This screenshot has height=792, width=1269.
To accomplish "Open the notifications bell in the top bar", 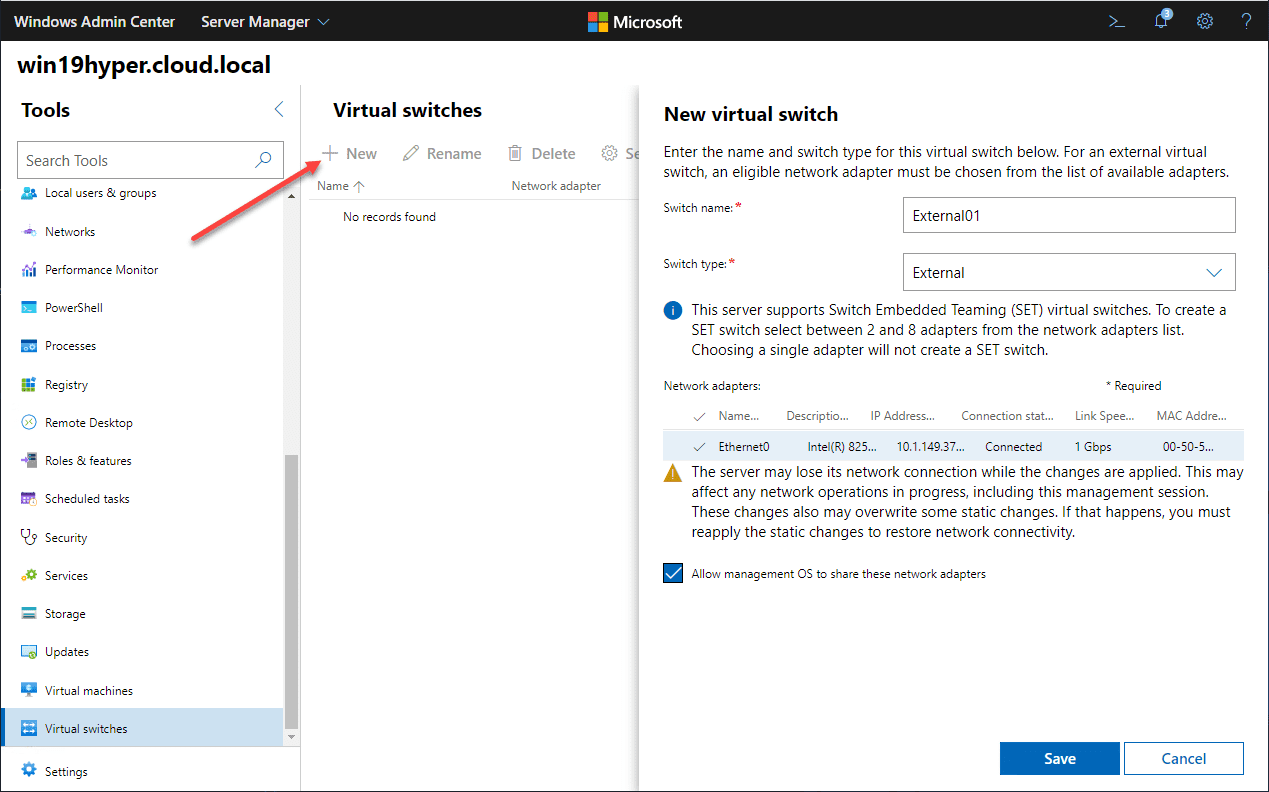I will point(1160,21).
